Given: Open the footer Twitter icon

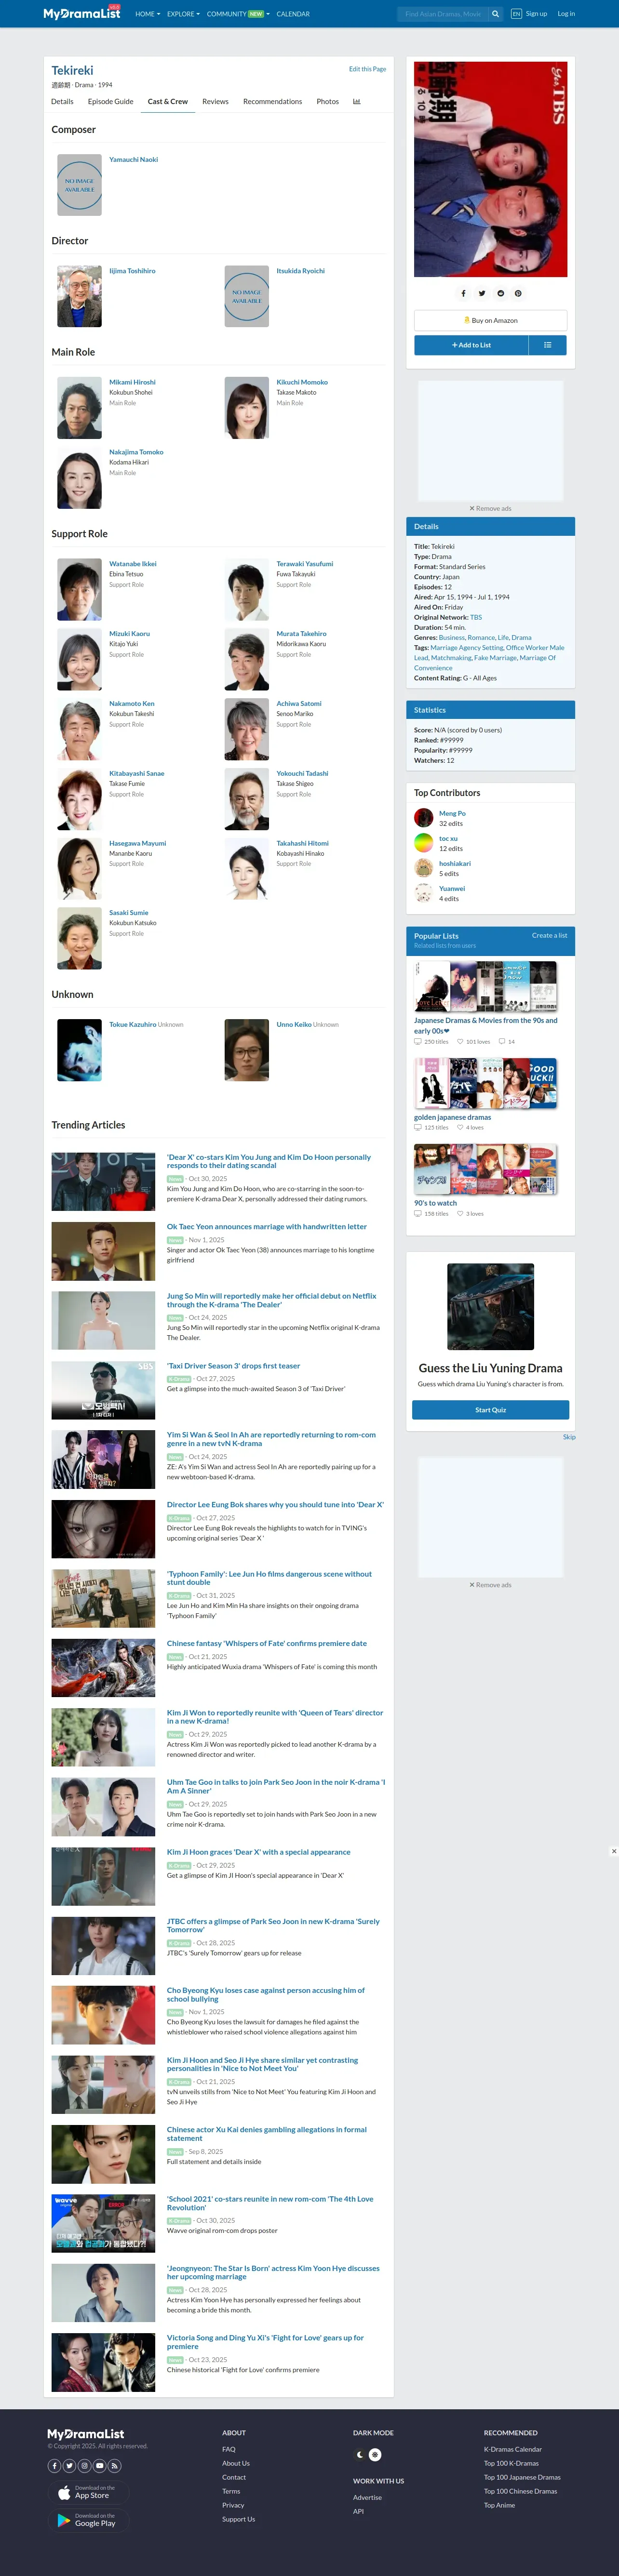Looking at the screenshot, I should click(x=70, y=2465).
